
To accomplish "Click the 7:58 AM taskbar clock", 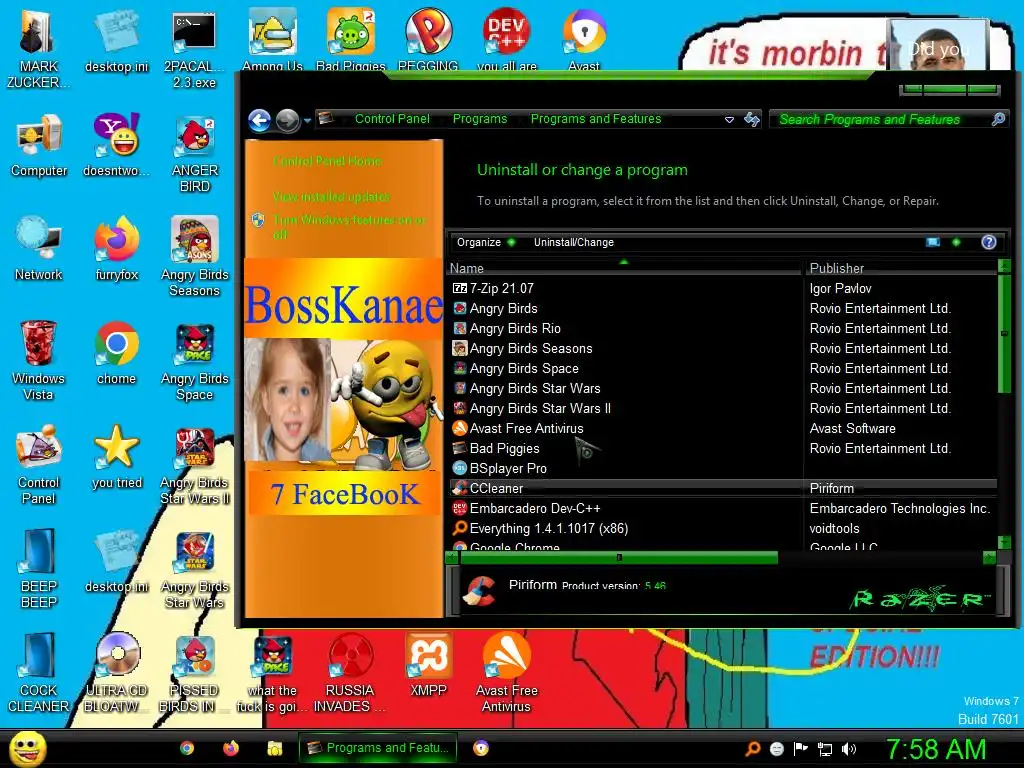I will 935,750.
